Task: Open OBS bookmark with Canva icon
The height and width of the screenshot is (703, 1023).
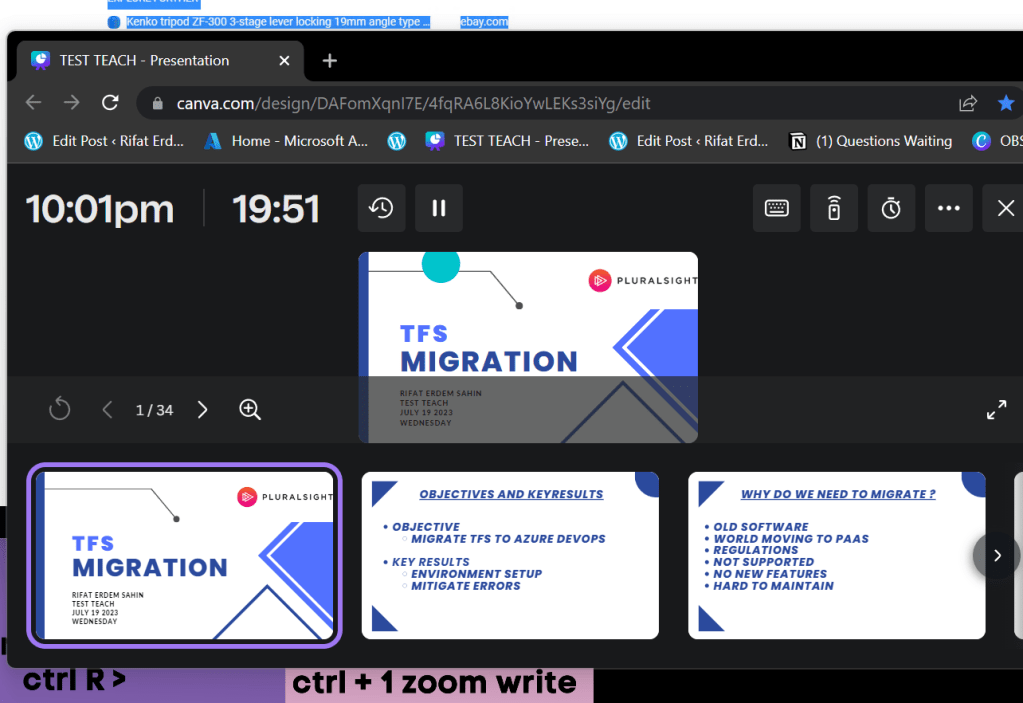Action: [997, 141]
